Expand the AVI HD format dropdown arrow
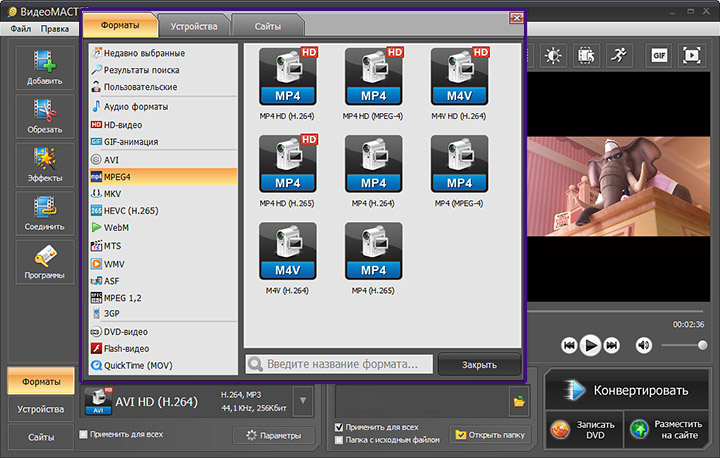Screen dimensions: 720x458 point(303,401)
